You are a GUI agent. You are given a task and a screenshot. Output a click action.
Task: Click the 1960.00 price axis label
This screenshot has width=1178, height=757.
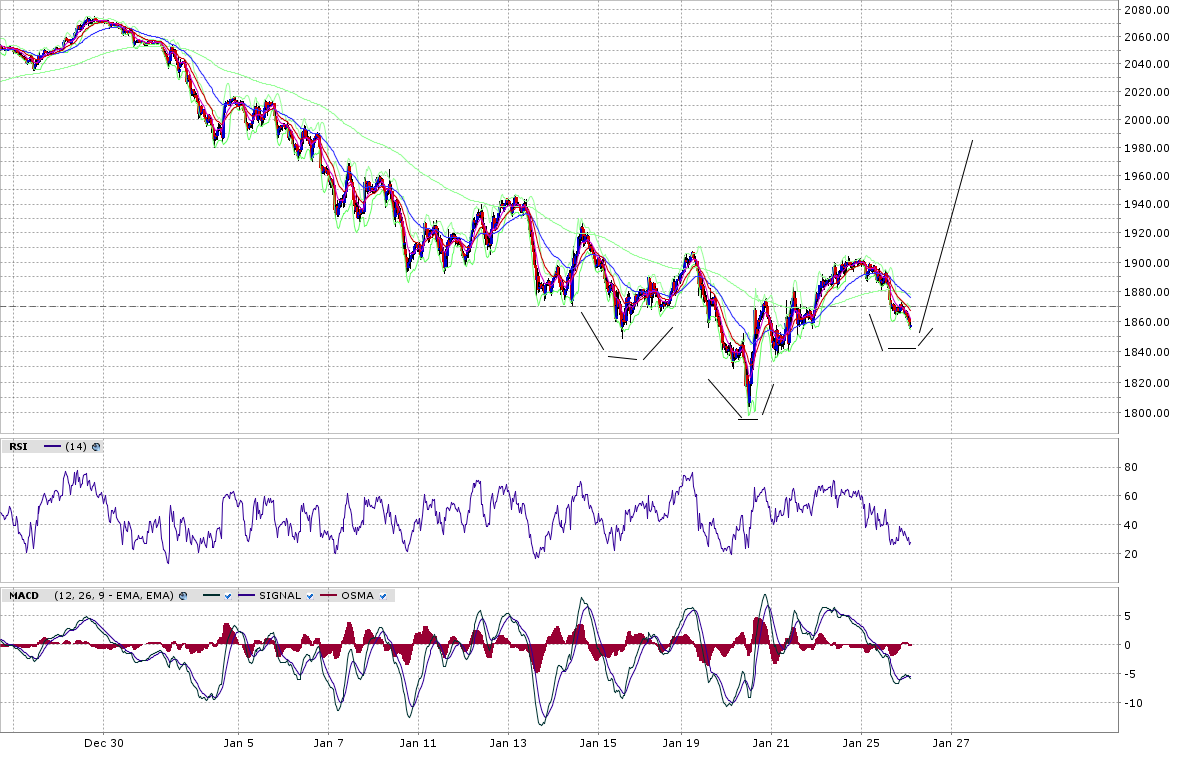coord(1146,176)
